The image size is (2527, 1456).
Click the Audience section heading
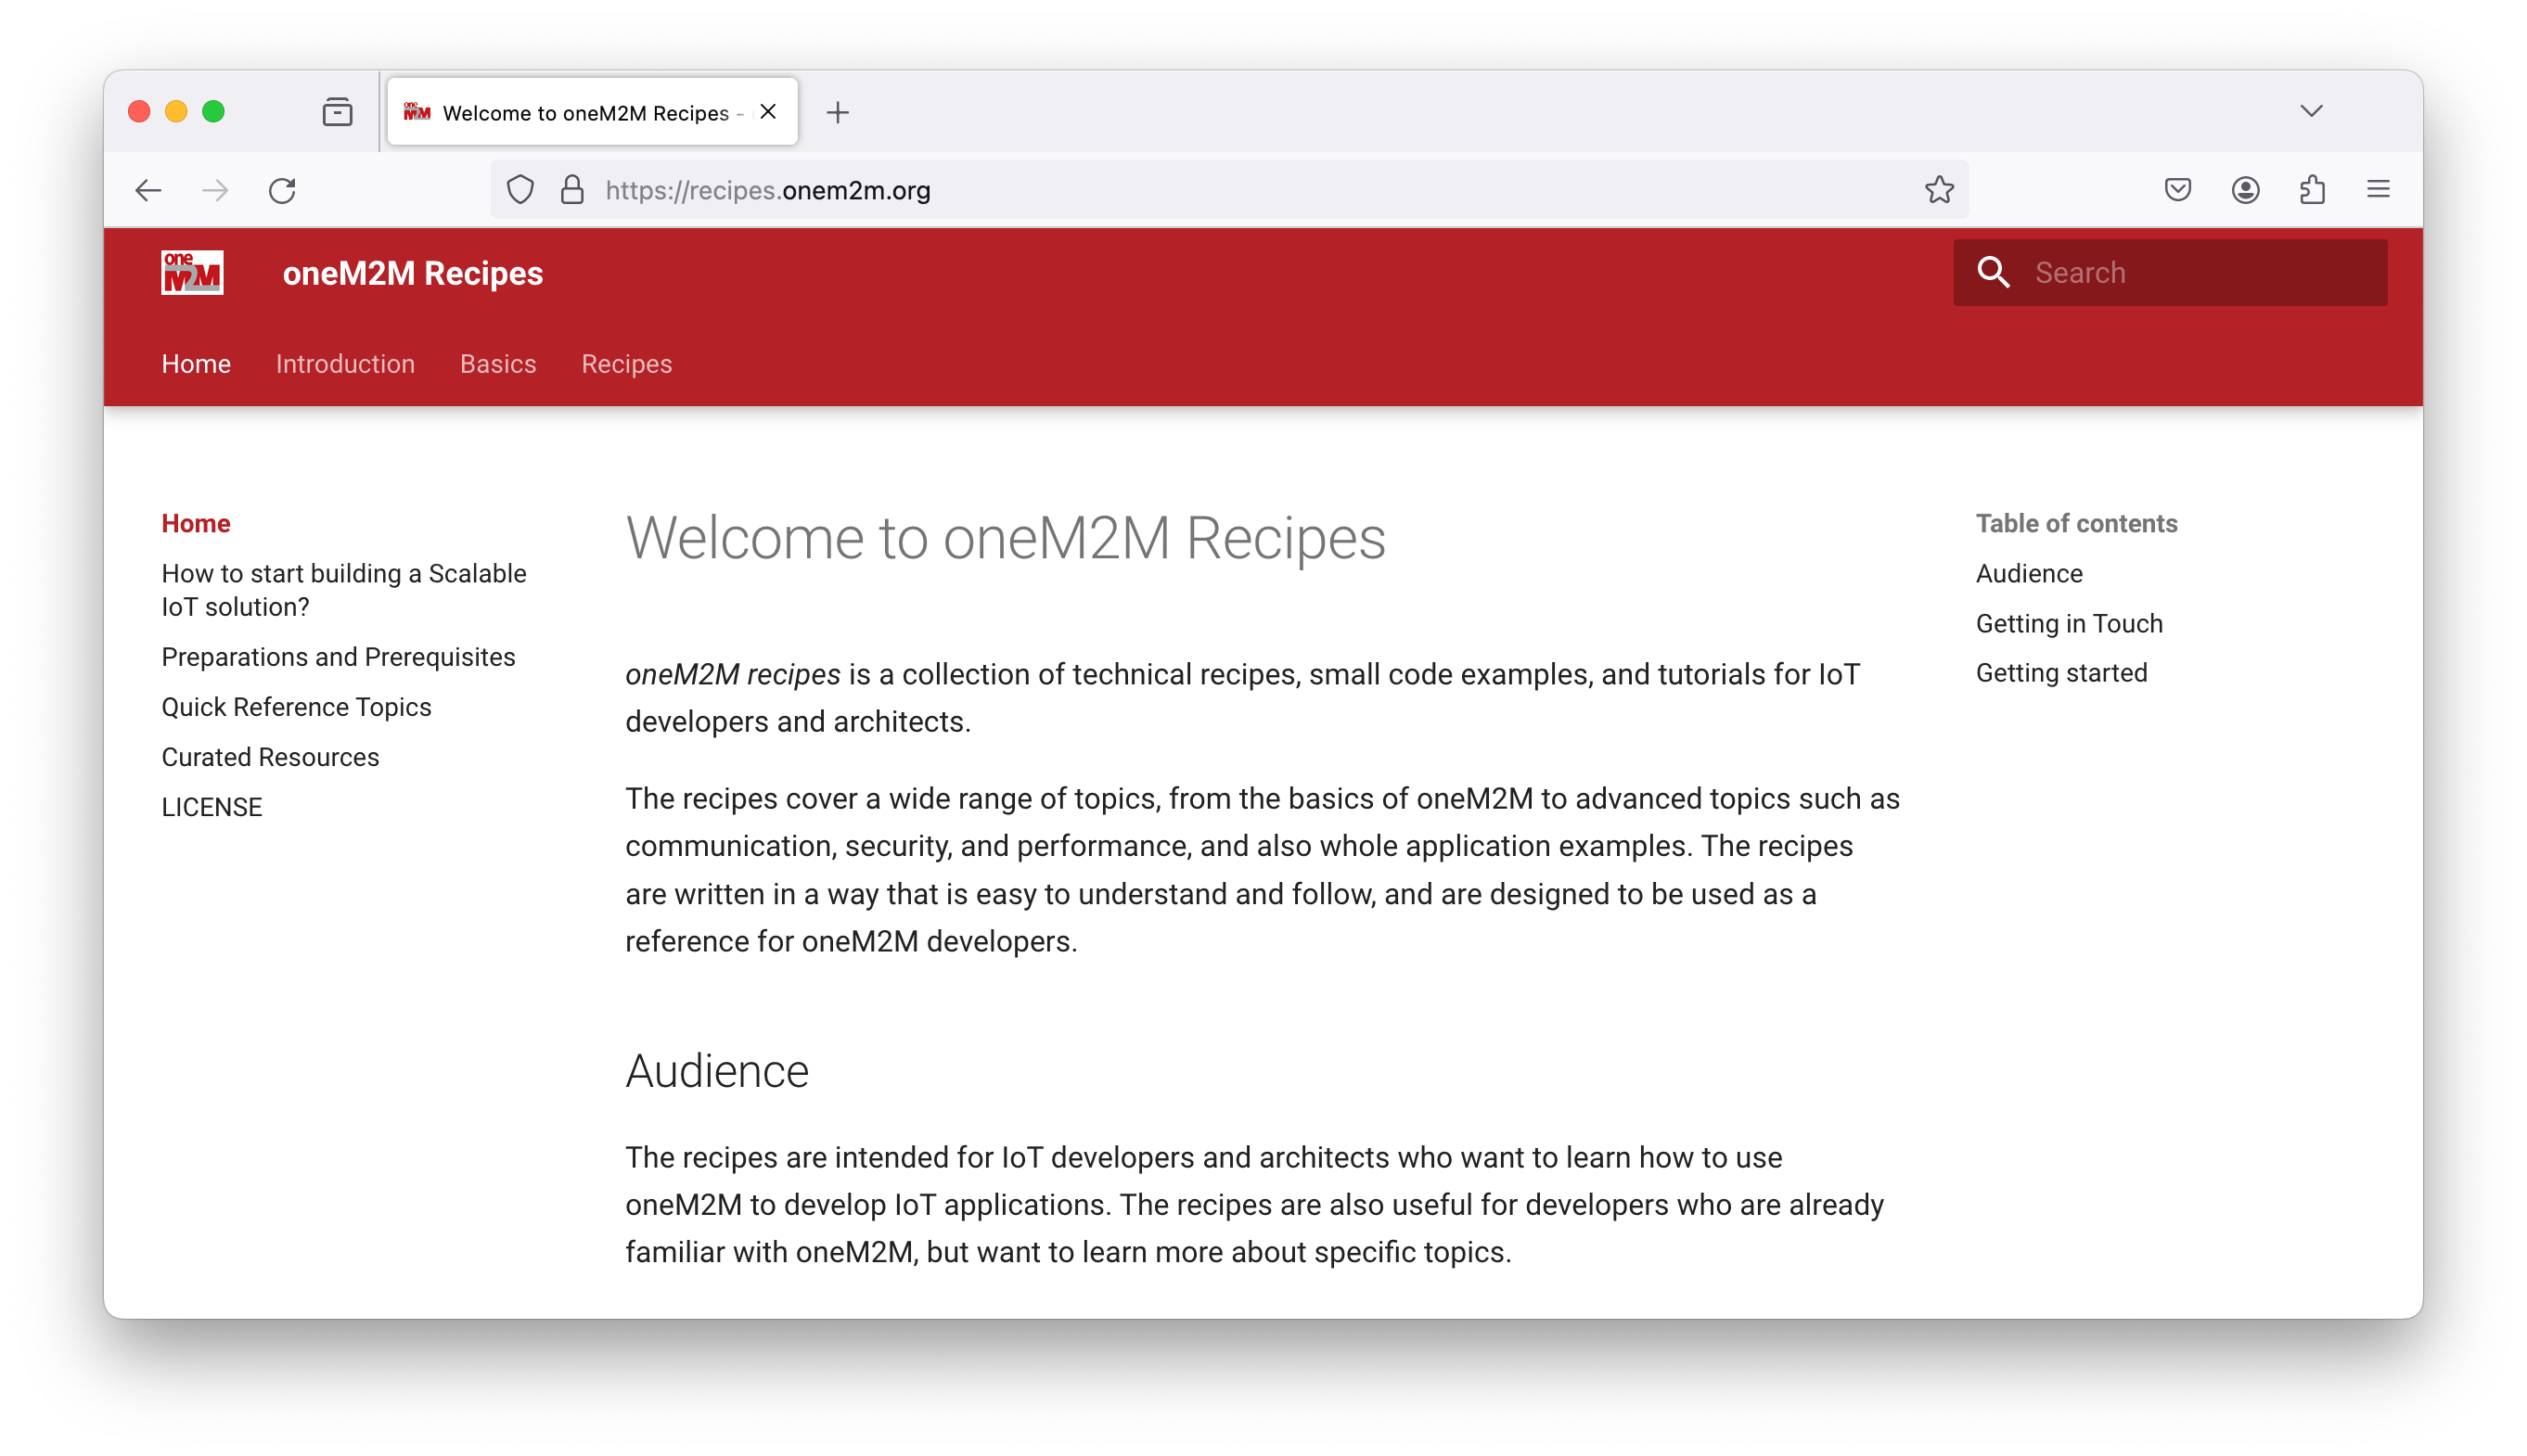(x=717, y=1071)
